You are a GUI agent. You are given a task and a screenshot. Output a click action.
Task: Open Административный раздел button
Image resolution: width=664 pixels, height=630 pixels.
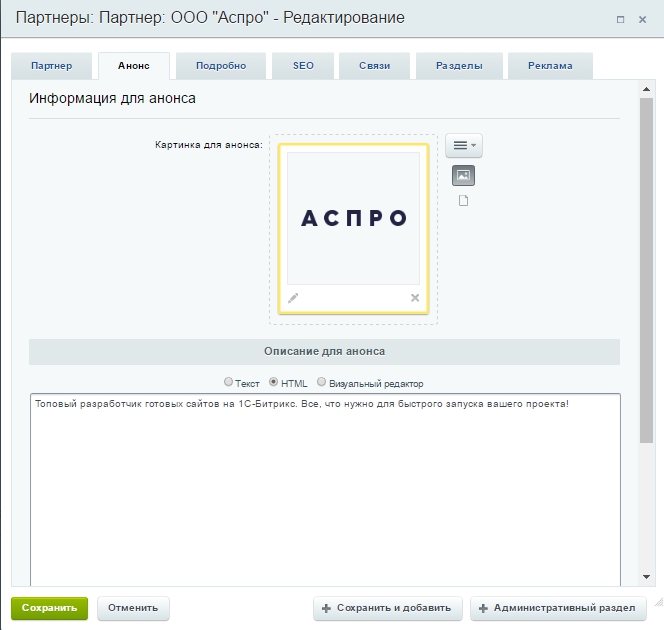point(558,608)
